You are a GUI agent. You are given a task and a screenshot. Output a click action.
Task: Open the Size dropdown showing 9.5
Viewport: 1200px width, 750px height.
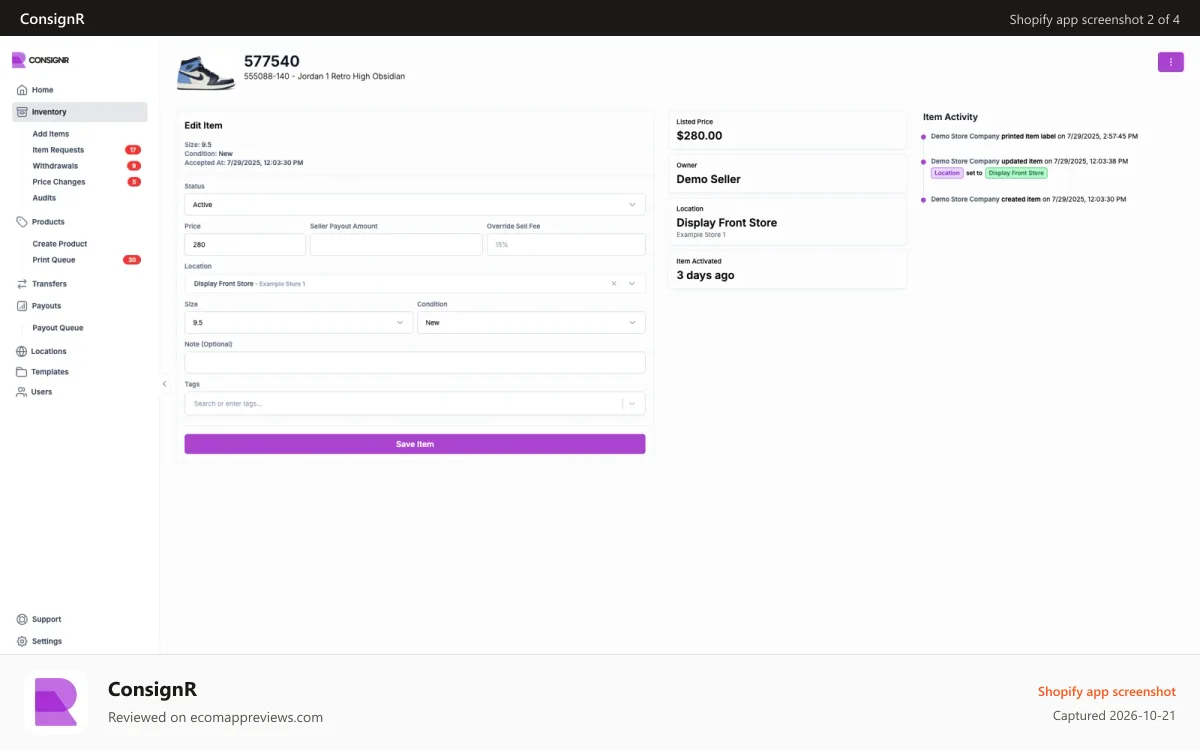(x=298, y=323)
